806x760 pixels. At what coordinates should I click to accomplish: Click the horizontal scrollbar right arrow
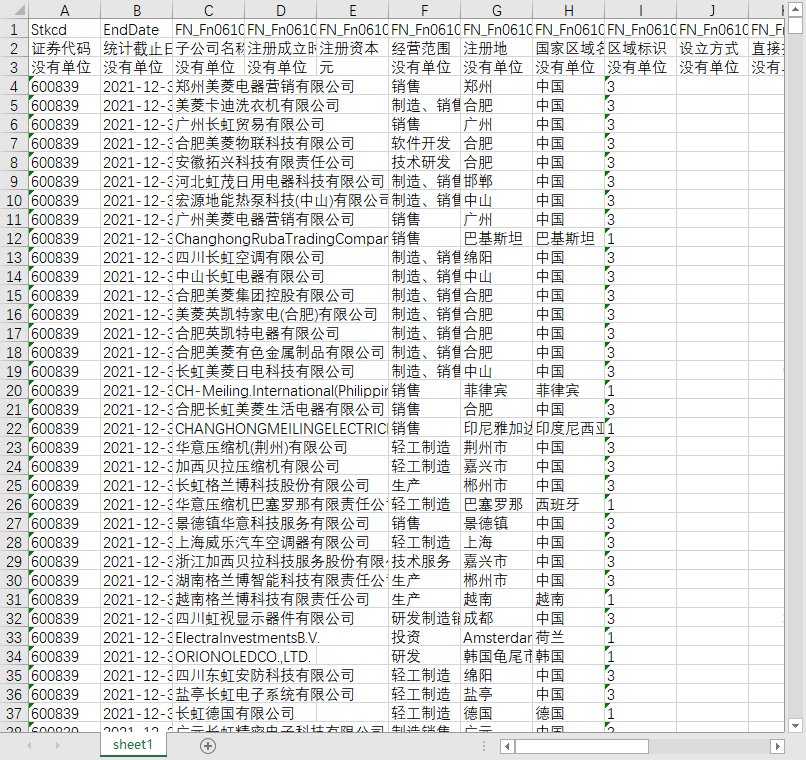click(777, 746)
